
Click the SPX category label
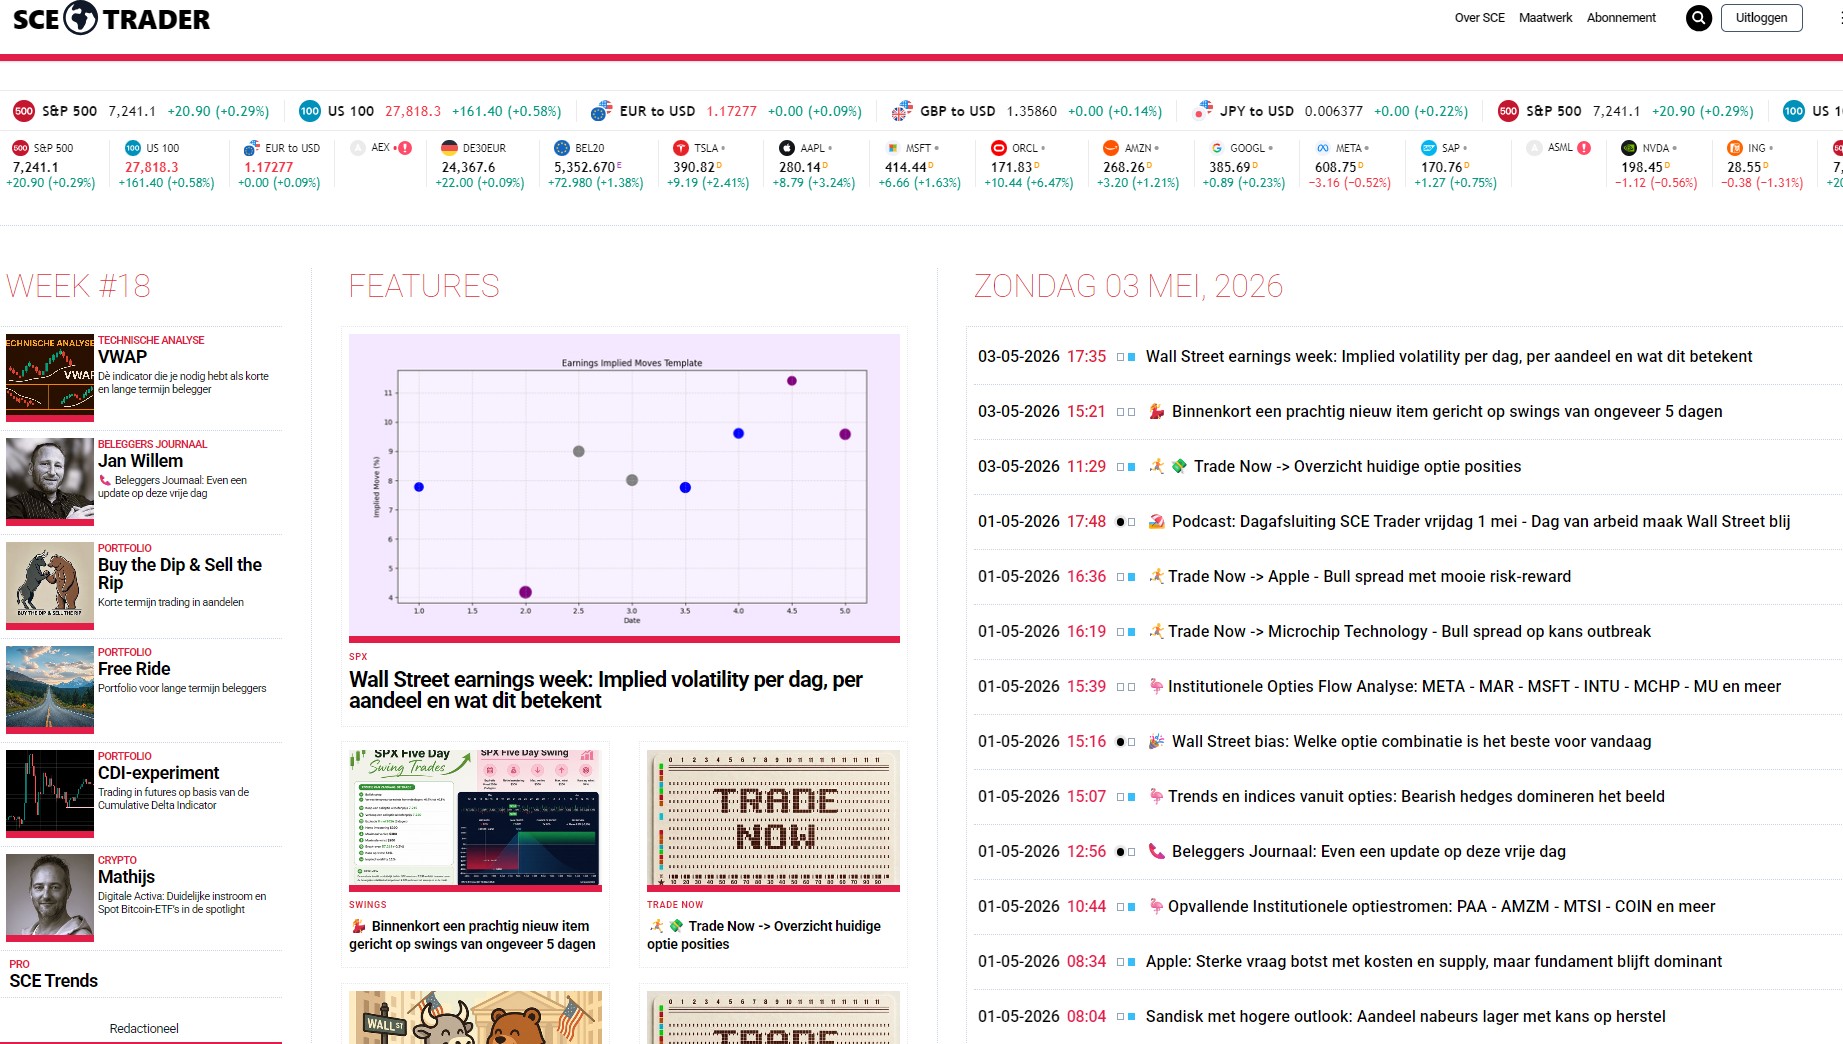(x=358, y=657)
